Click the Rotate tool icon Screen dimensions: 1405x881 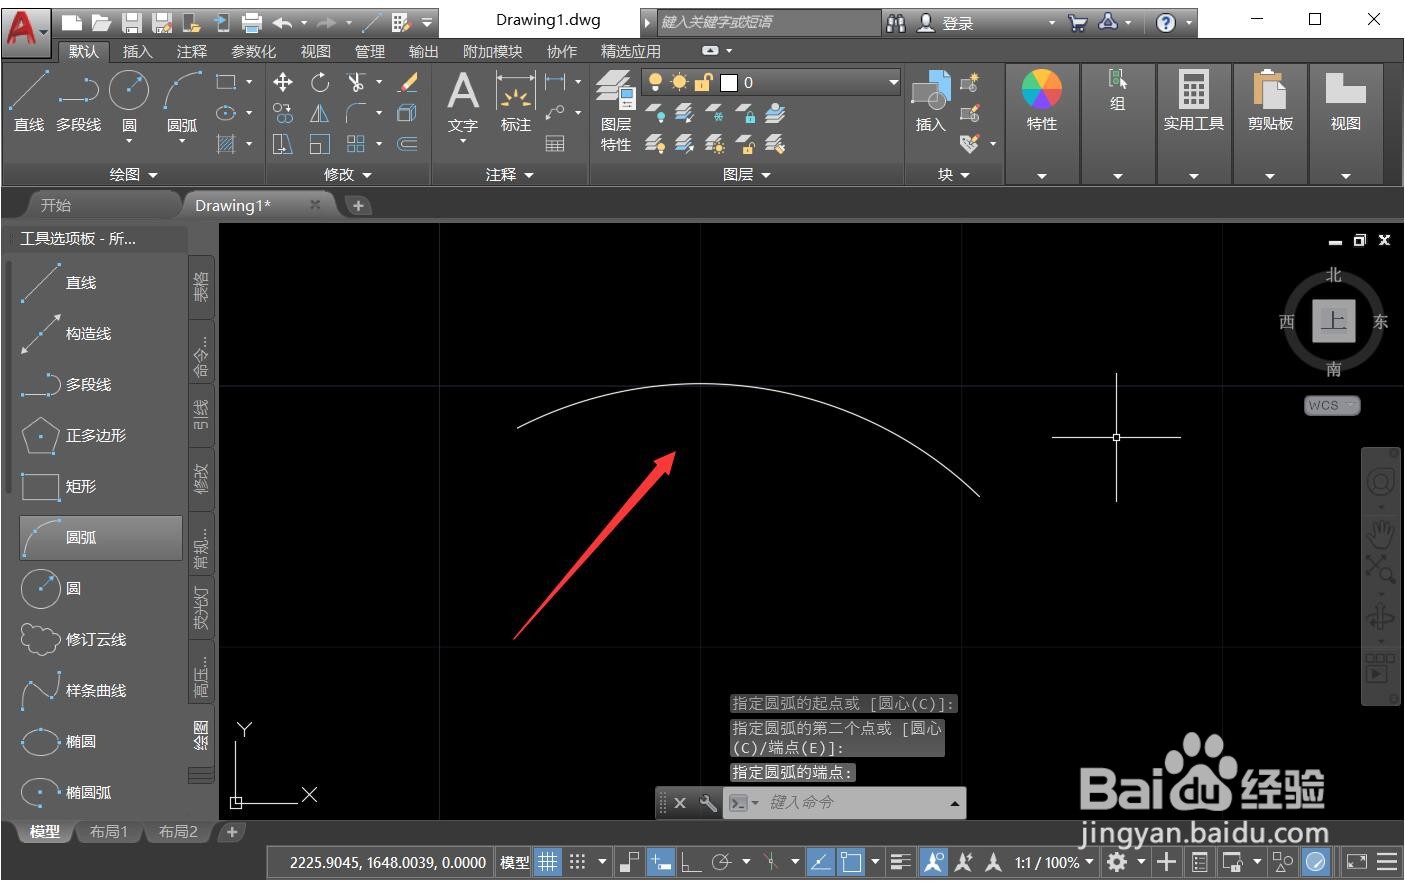coord(320,82)
